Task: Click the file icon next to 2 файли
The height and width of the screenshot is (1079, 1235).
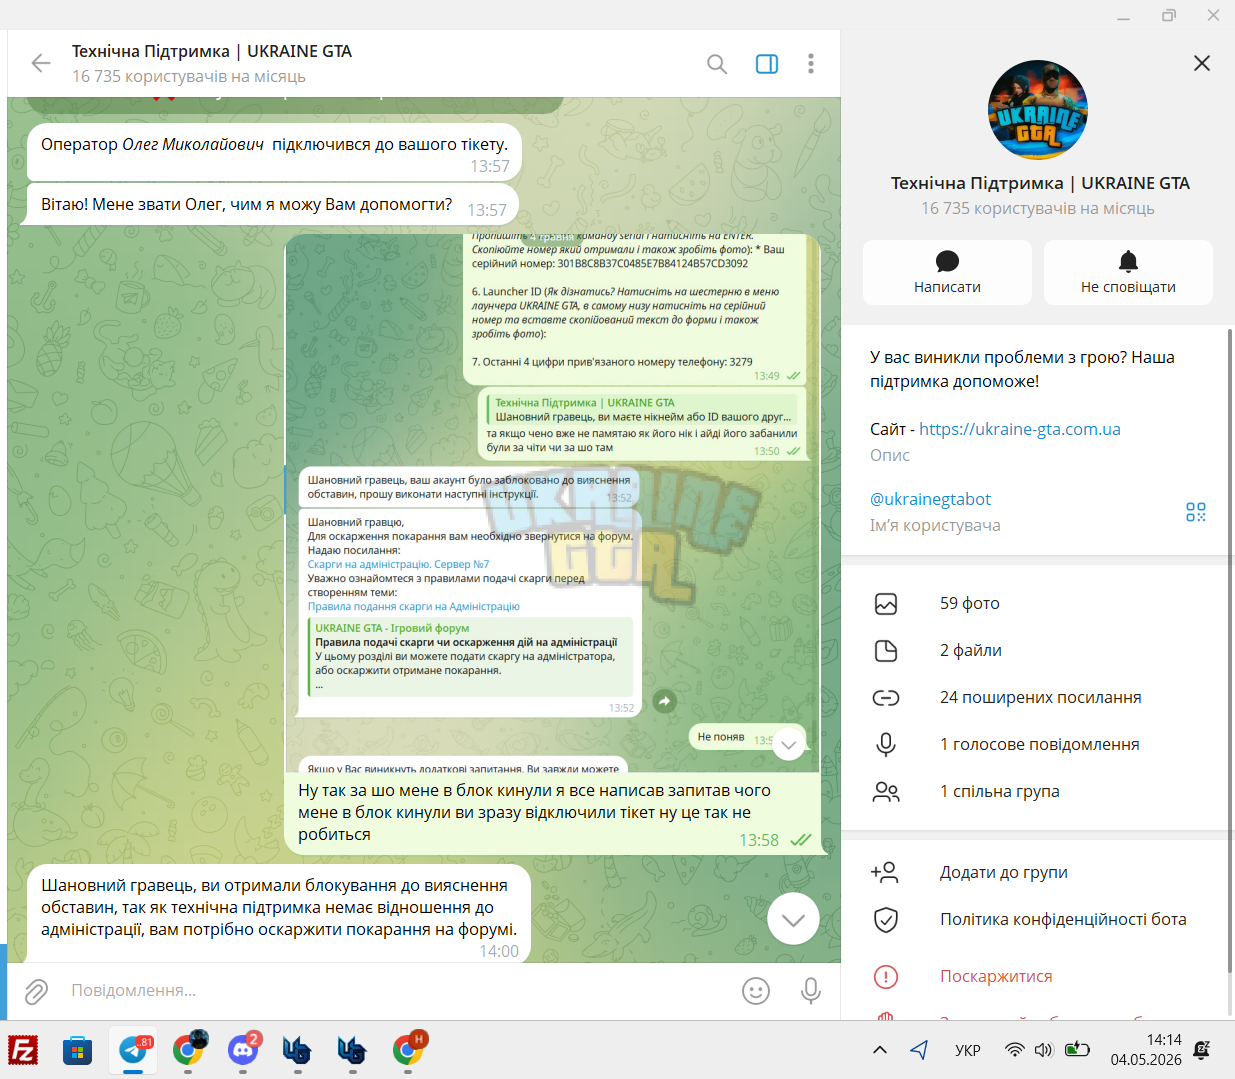Action: [886, 651]
